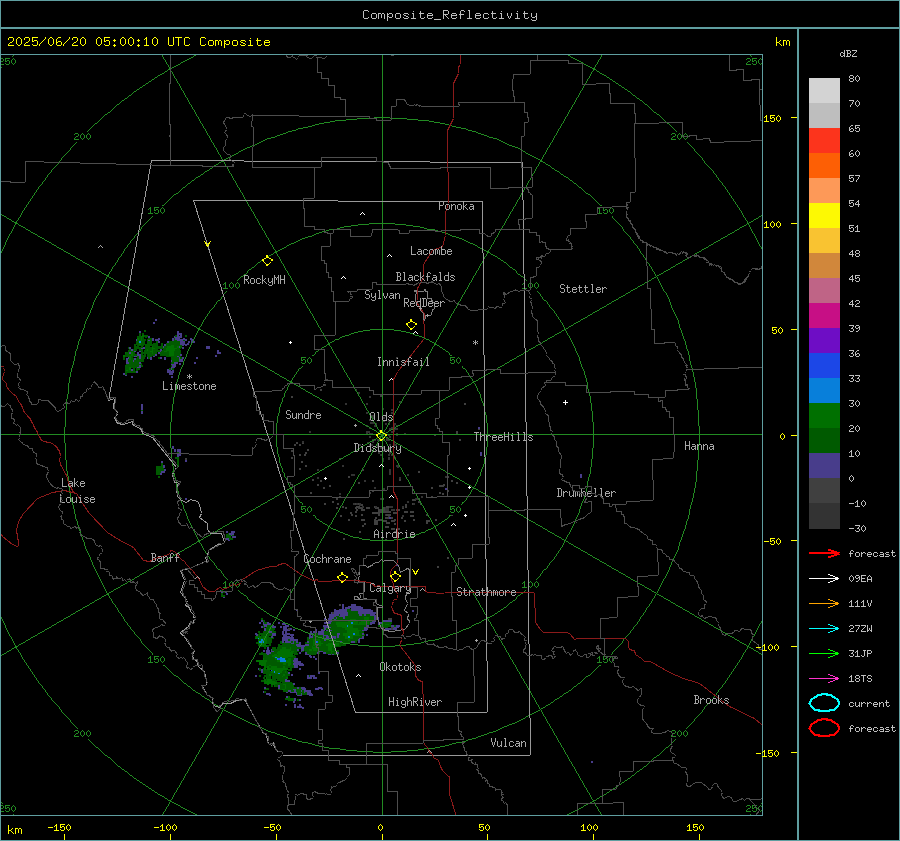Click the Innisfail label
The height and width of the screenshot is (841, 900).
click(x=403, y=362)
